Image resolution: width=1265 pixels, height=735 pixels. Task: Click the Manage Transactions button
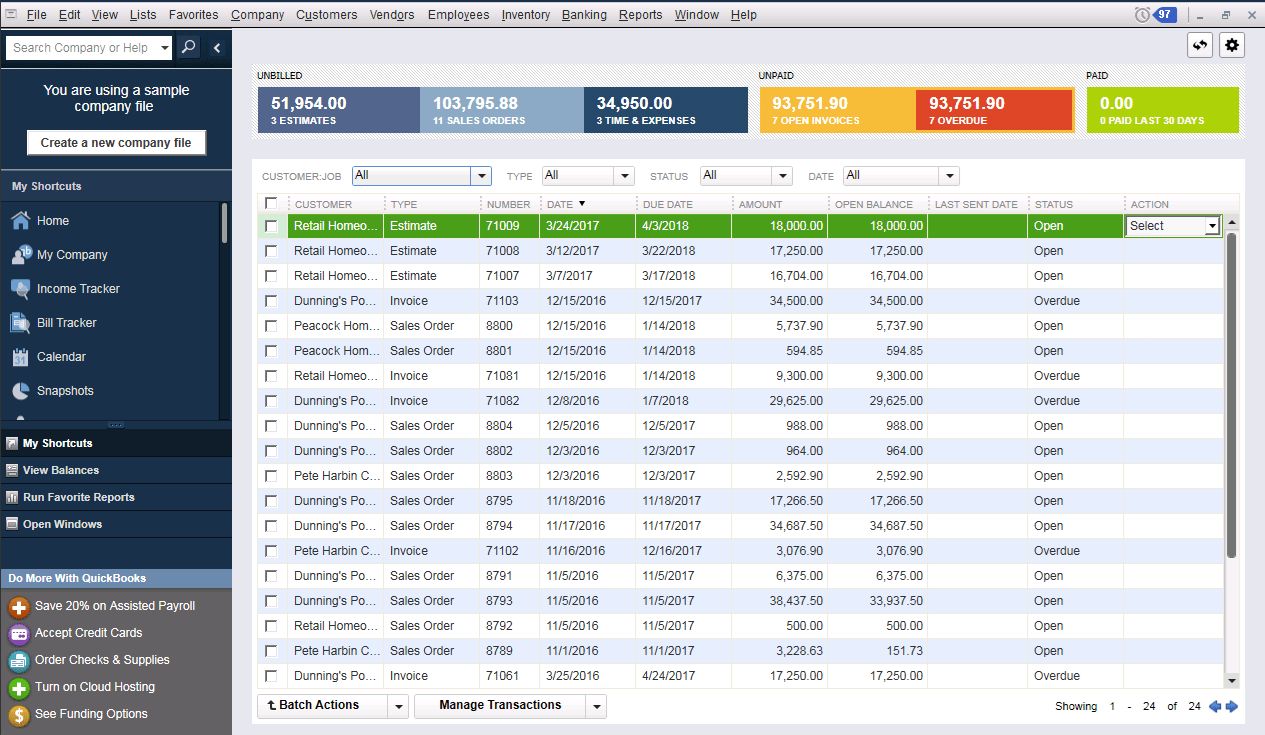click(502, 705)
